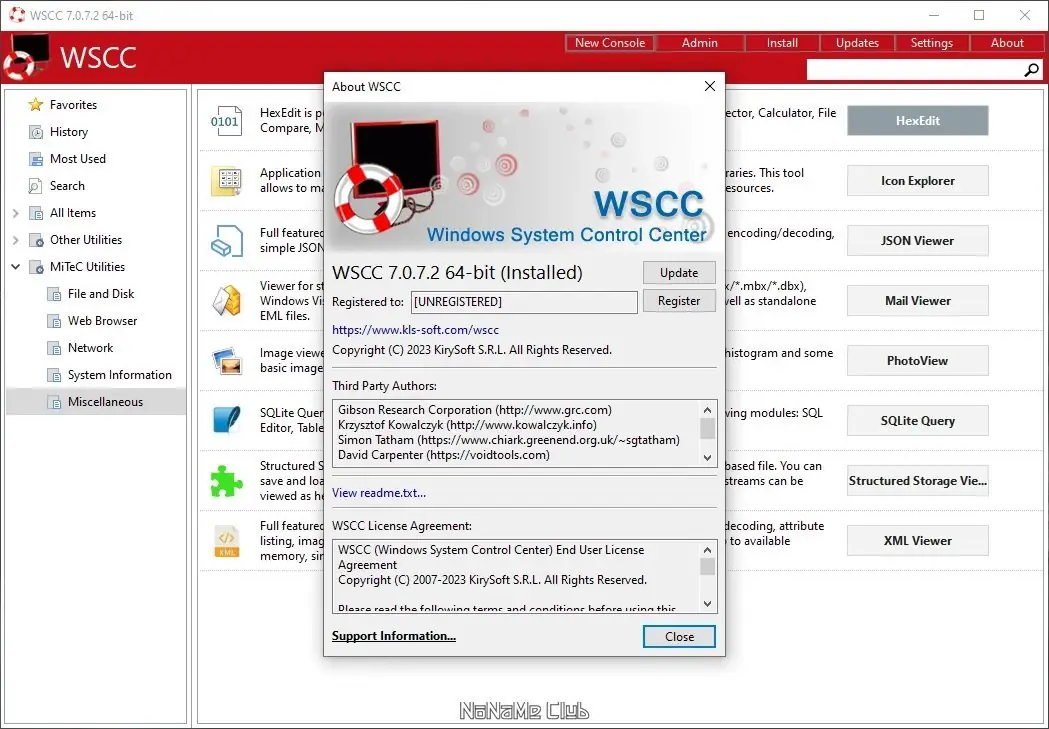Click the Mail Viewer envelope icon

point(226,301)
